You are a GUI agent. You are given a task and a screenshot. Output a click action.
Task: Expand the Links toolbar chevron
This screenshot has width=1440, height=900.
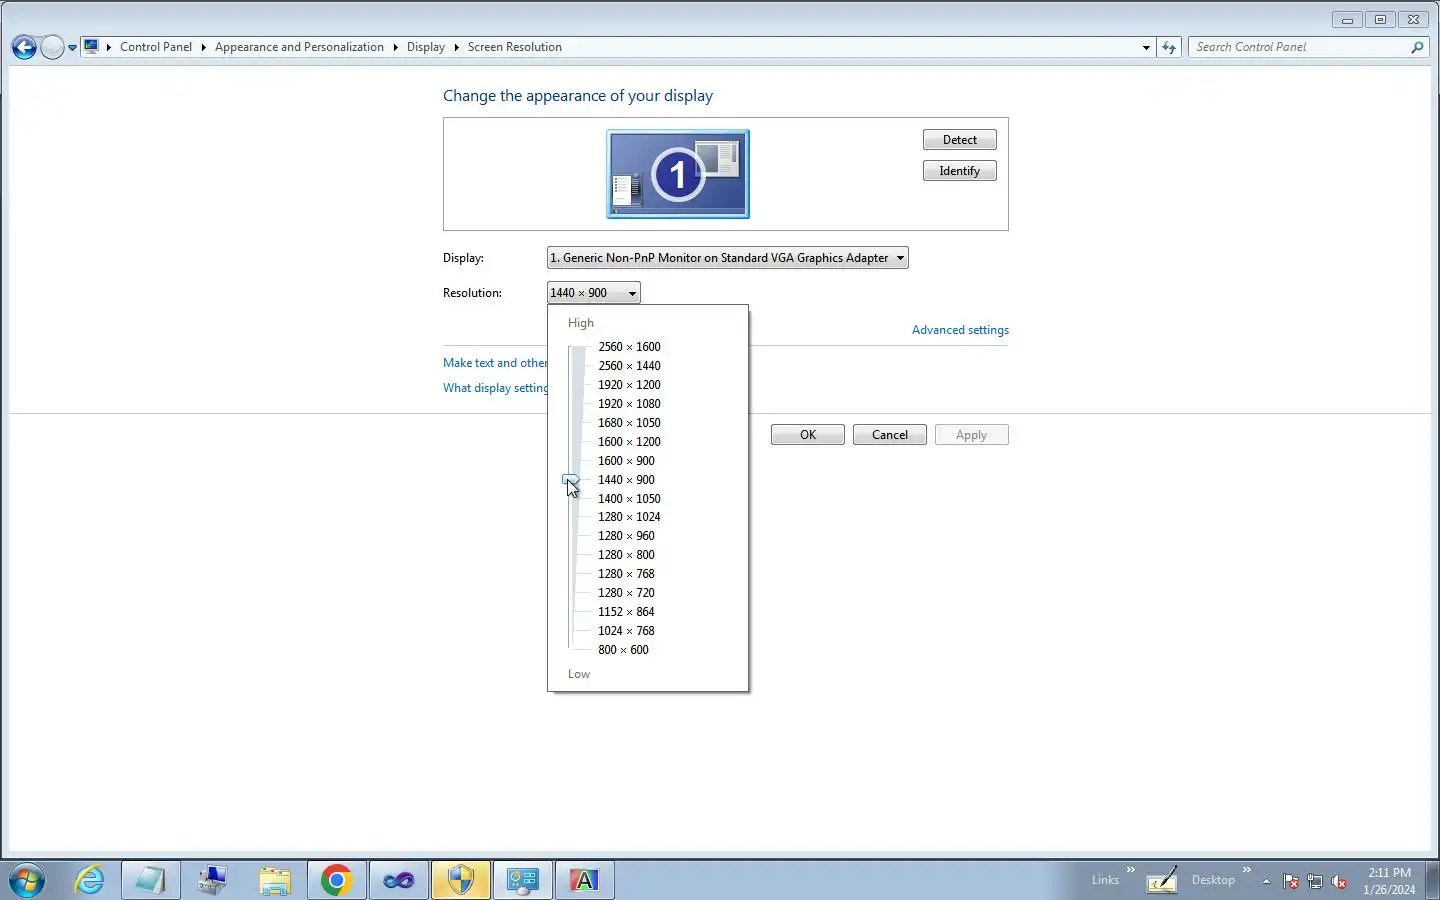click(1131, 870)
